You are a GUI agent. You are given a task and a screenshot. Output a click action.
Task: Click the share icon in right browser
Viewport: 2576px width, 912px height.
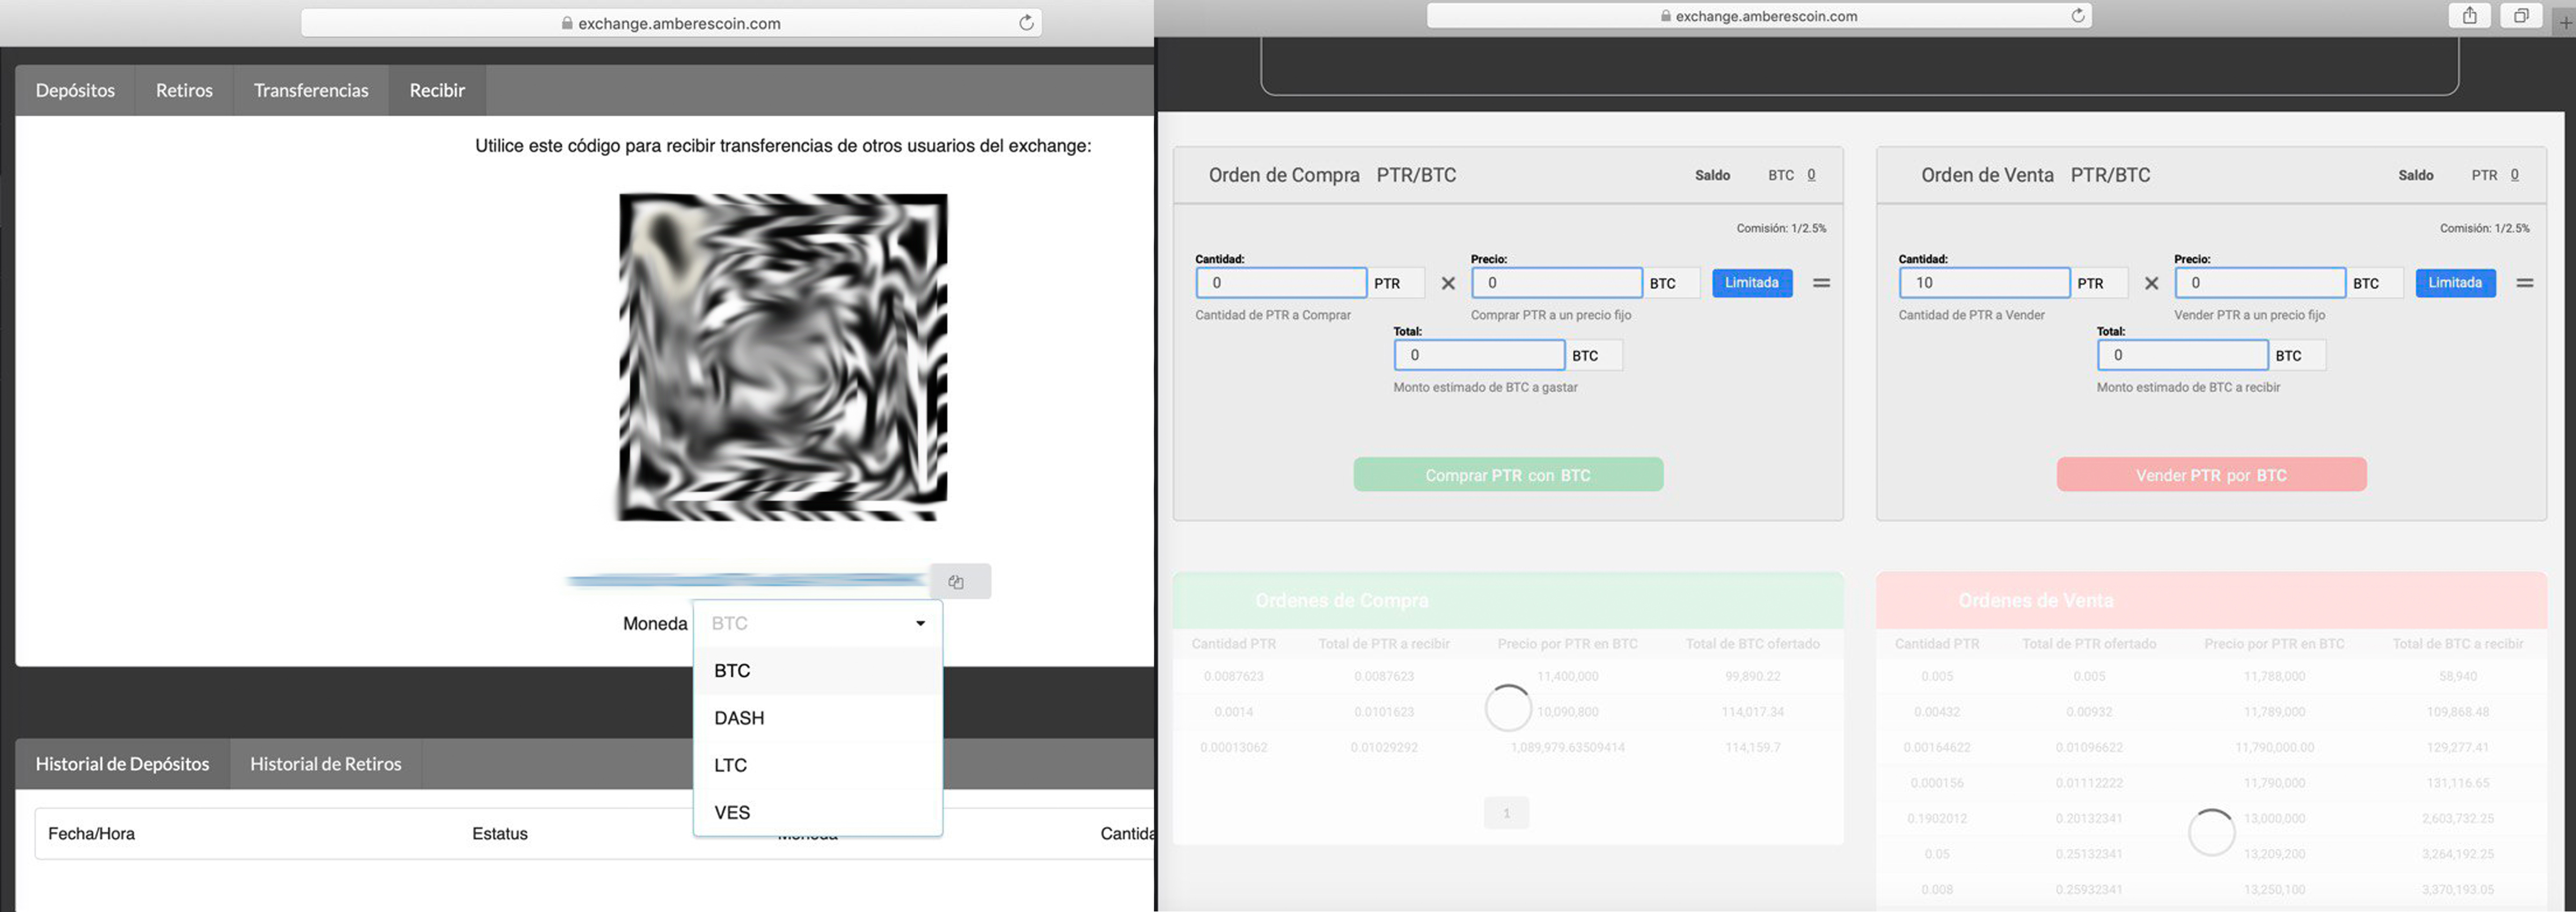pyautogui.click(x=2470, y=16)
